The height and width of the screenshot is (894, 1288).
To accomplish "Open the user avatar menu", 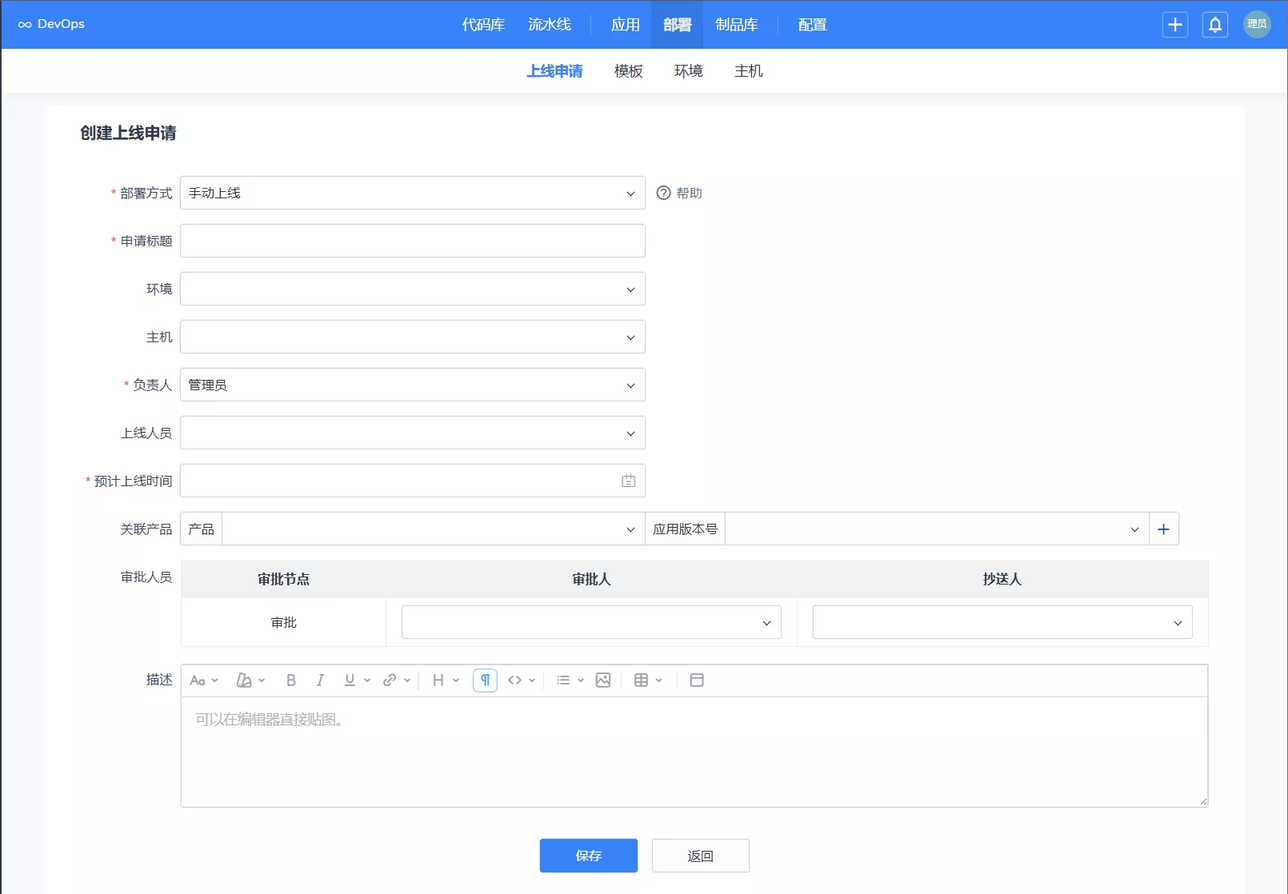I will (1257, 24).
